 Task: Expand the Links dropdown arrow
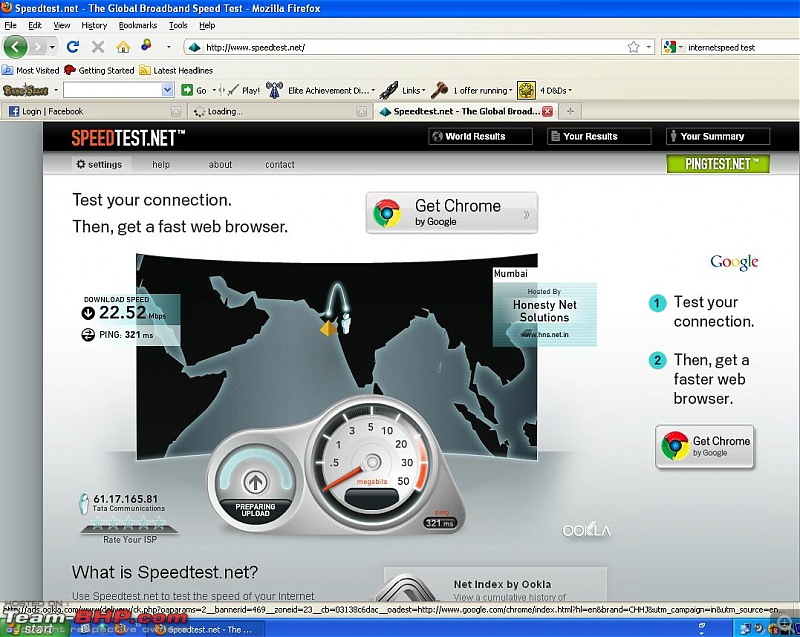[x=423, y=91]
